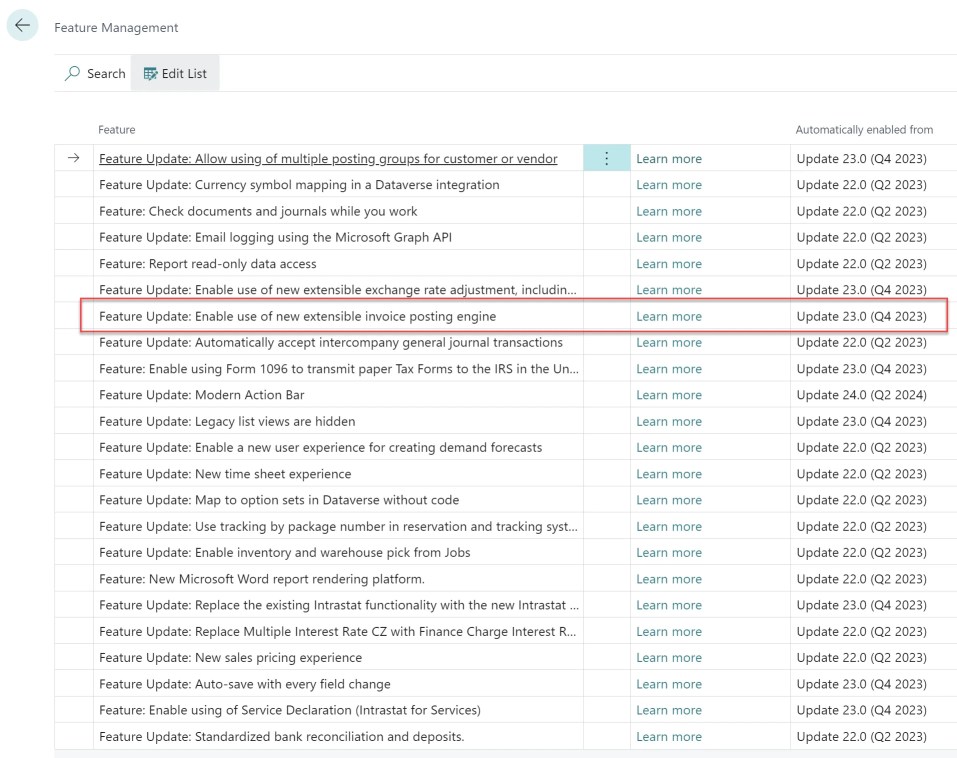Open Learn more for New time sheet experience
The height and width of the screenshot is (758, 957).
tap(669, 474)
